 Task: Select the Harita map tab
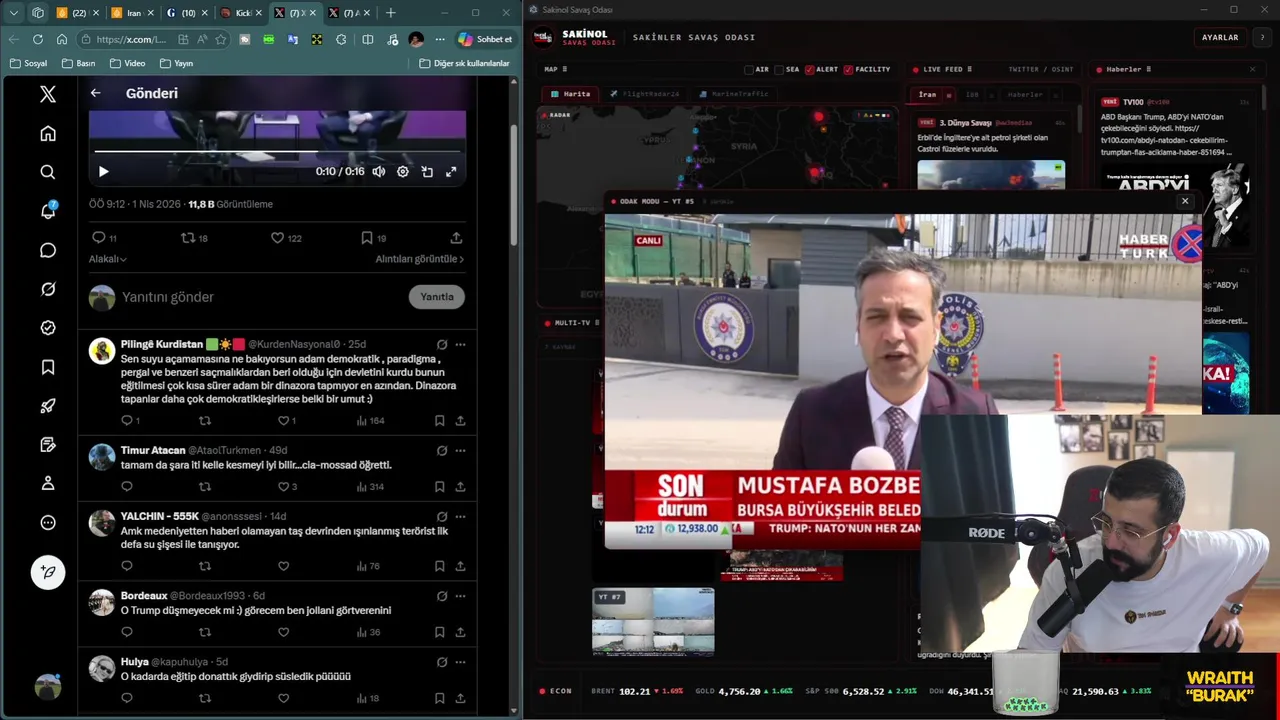point(571,94)
